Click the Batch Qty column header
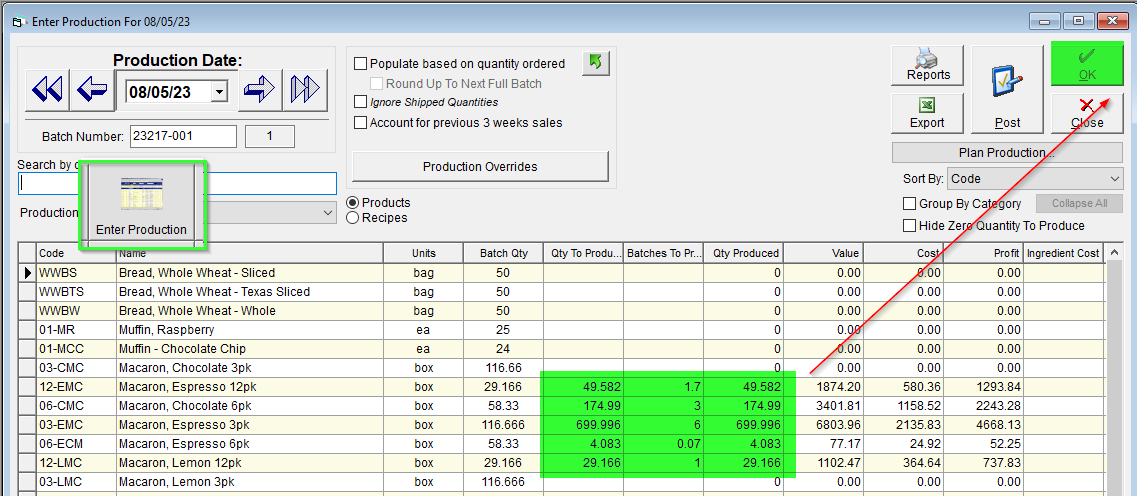Viewport: 1137px width, 496px height. [x=503, y=253]
